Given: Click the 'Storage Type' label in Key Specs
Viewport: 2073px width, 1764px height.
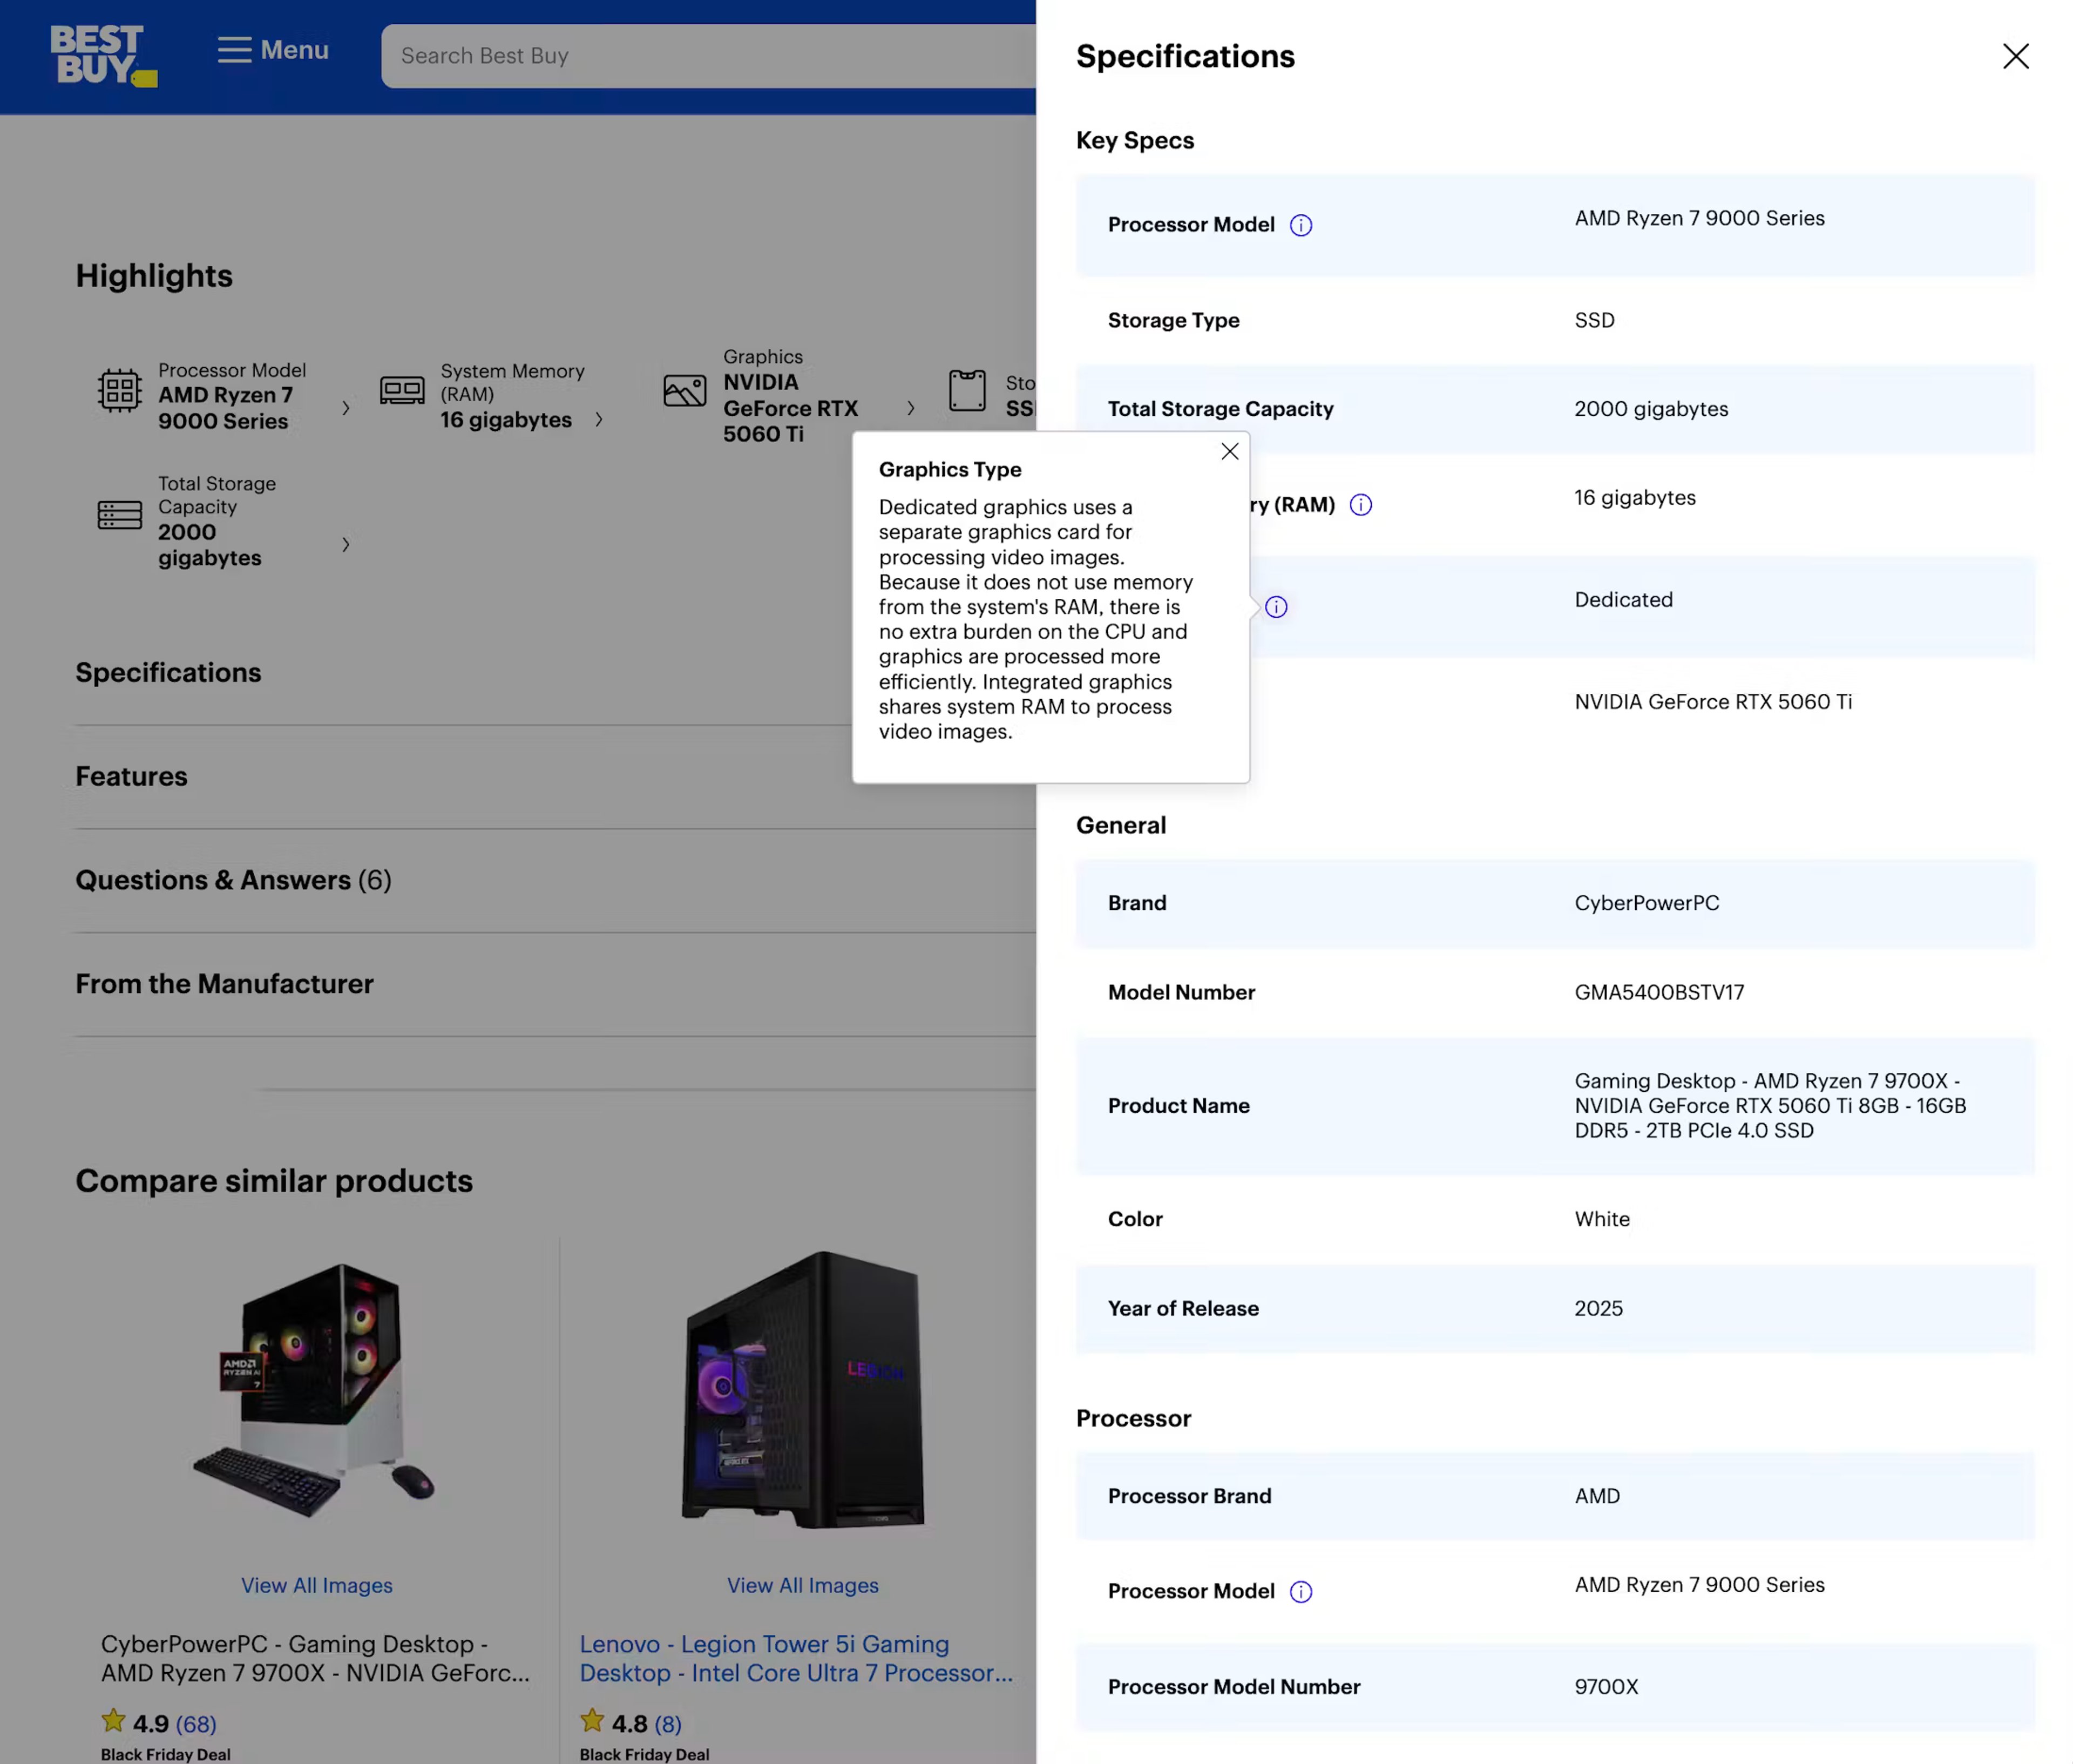Looking at the screenshot, I should tap(1173, 320).
